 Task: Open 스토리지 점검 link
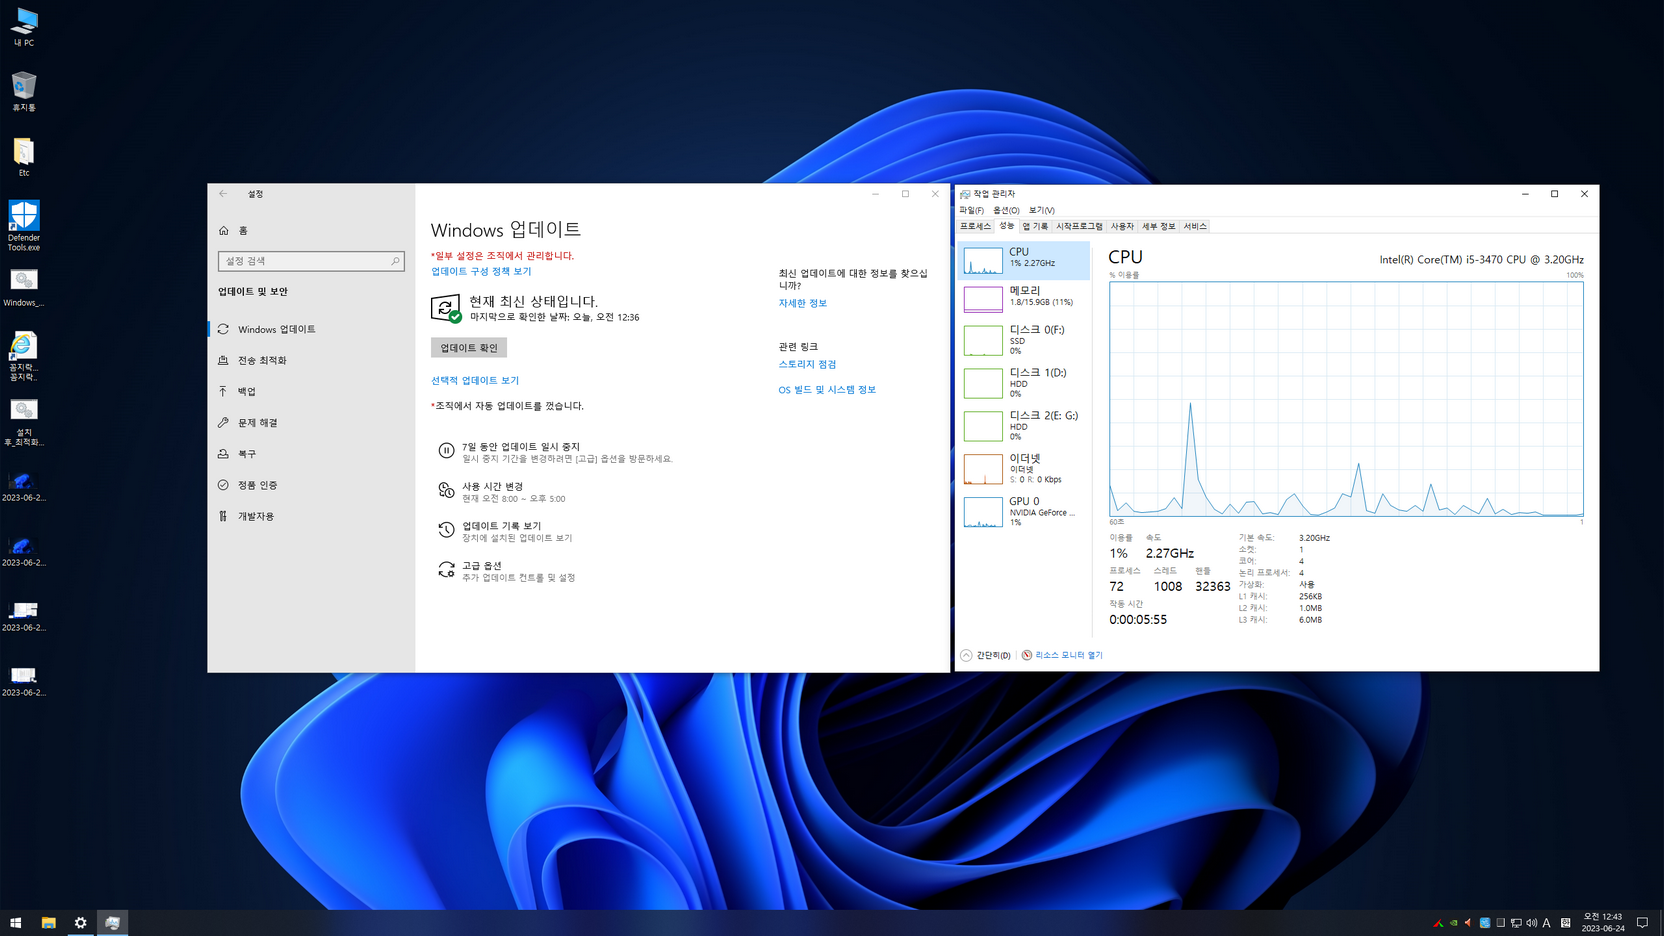807,364
